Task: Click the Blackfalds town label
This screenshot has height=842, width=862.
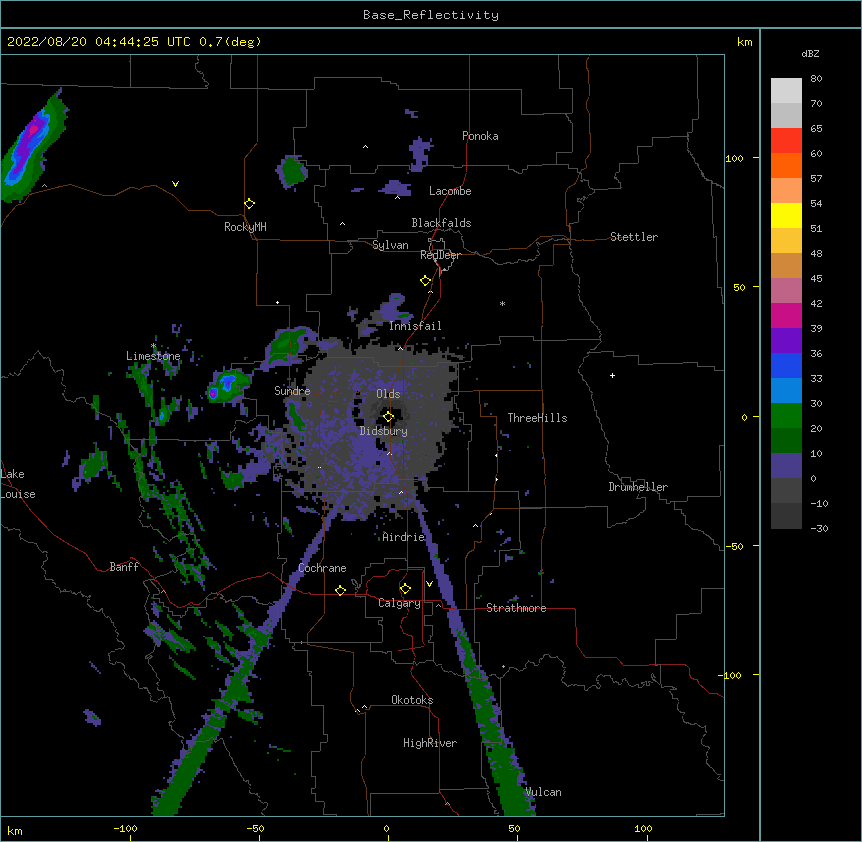Action: click(x=441, y=223)
